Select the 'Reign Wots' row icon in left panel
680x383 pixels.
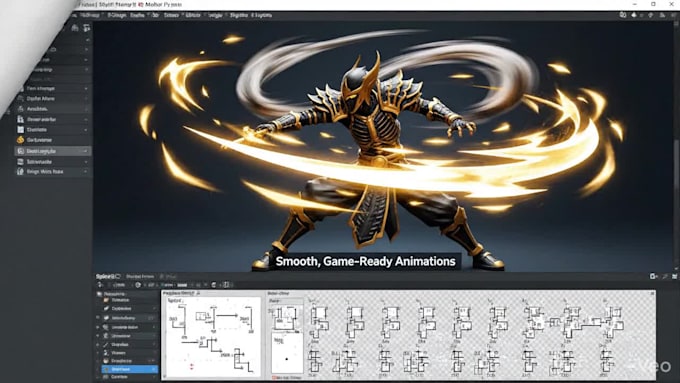point(20,172)
